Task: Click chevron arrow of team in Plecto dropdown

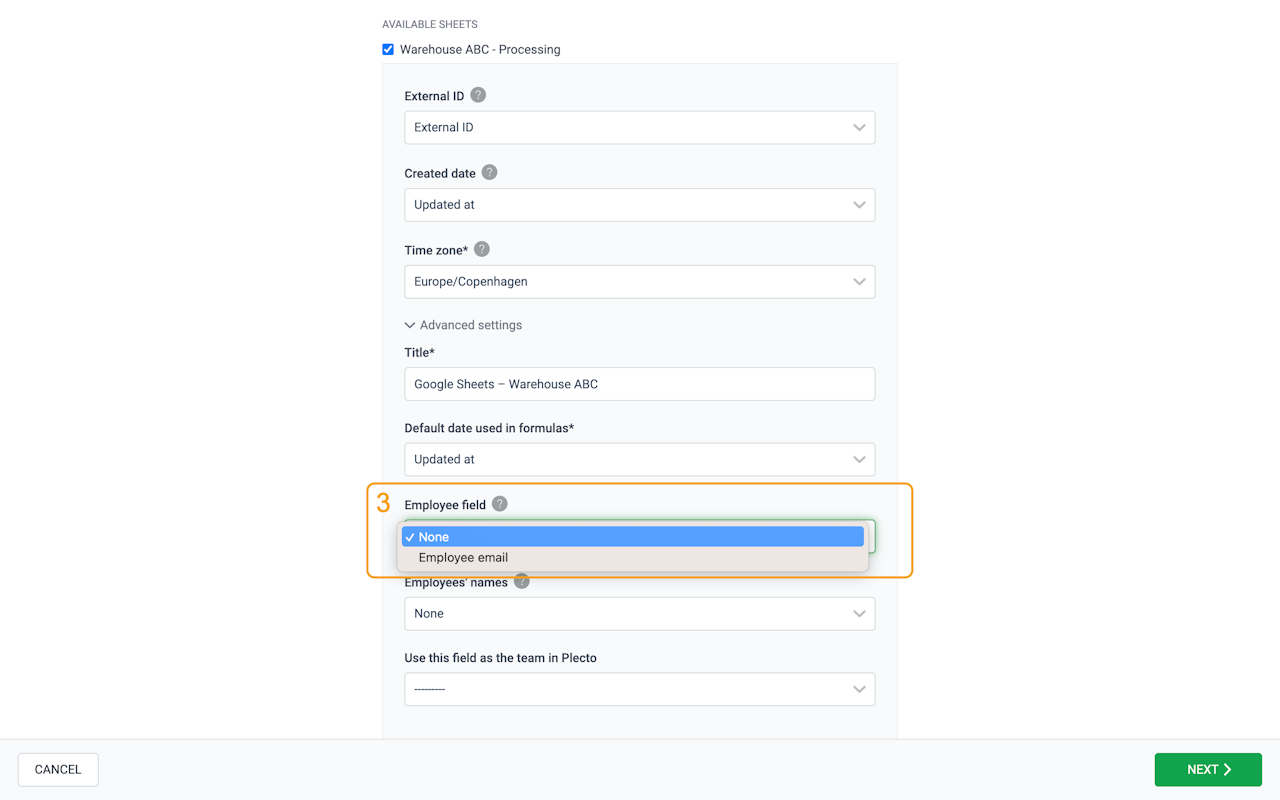Action: pyautogui.click(x=859, y=689)
